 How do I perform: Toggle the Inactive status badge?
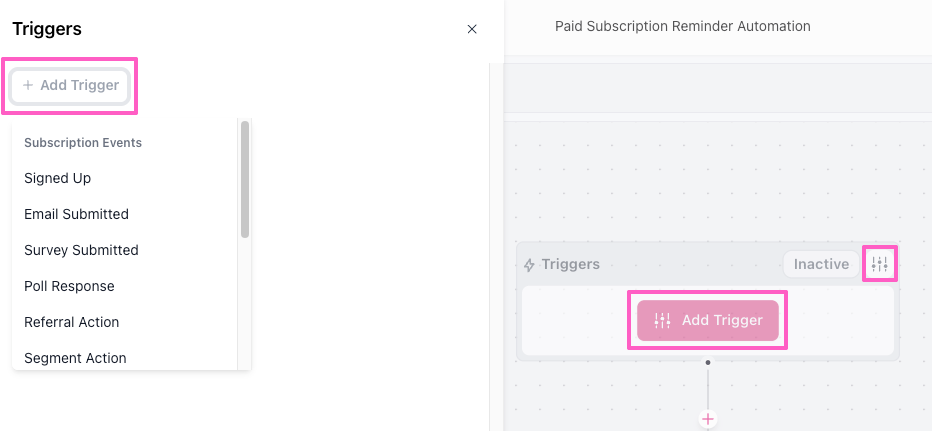tap(821, 265)
